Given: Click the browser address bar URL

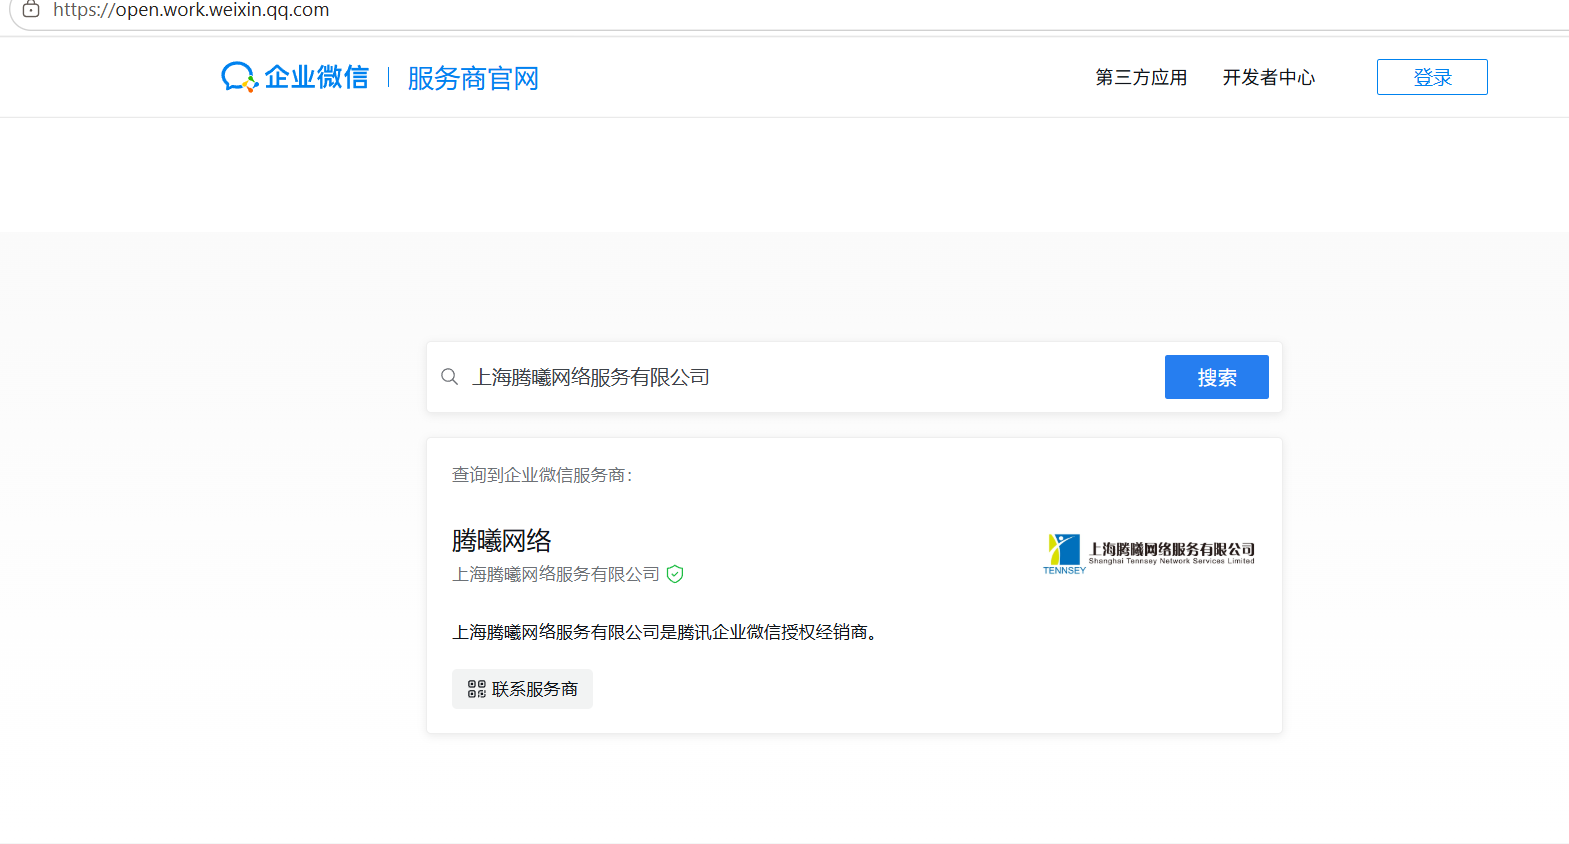Looking at the screenshot, I should pyautogui.click(x=191, y=10).
